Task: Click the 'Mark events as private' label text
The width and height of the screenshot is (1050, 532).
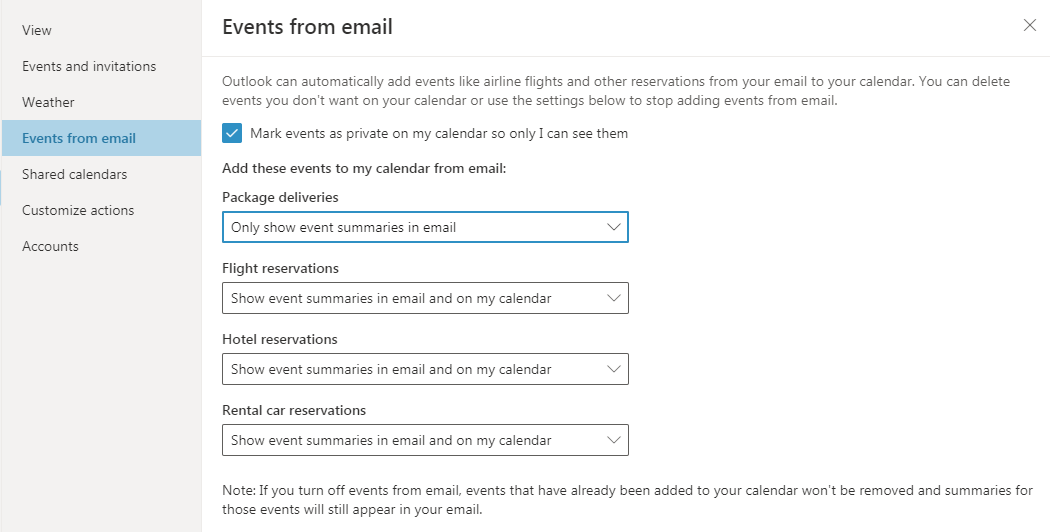Action: (438, 133)
